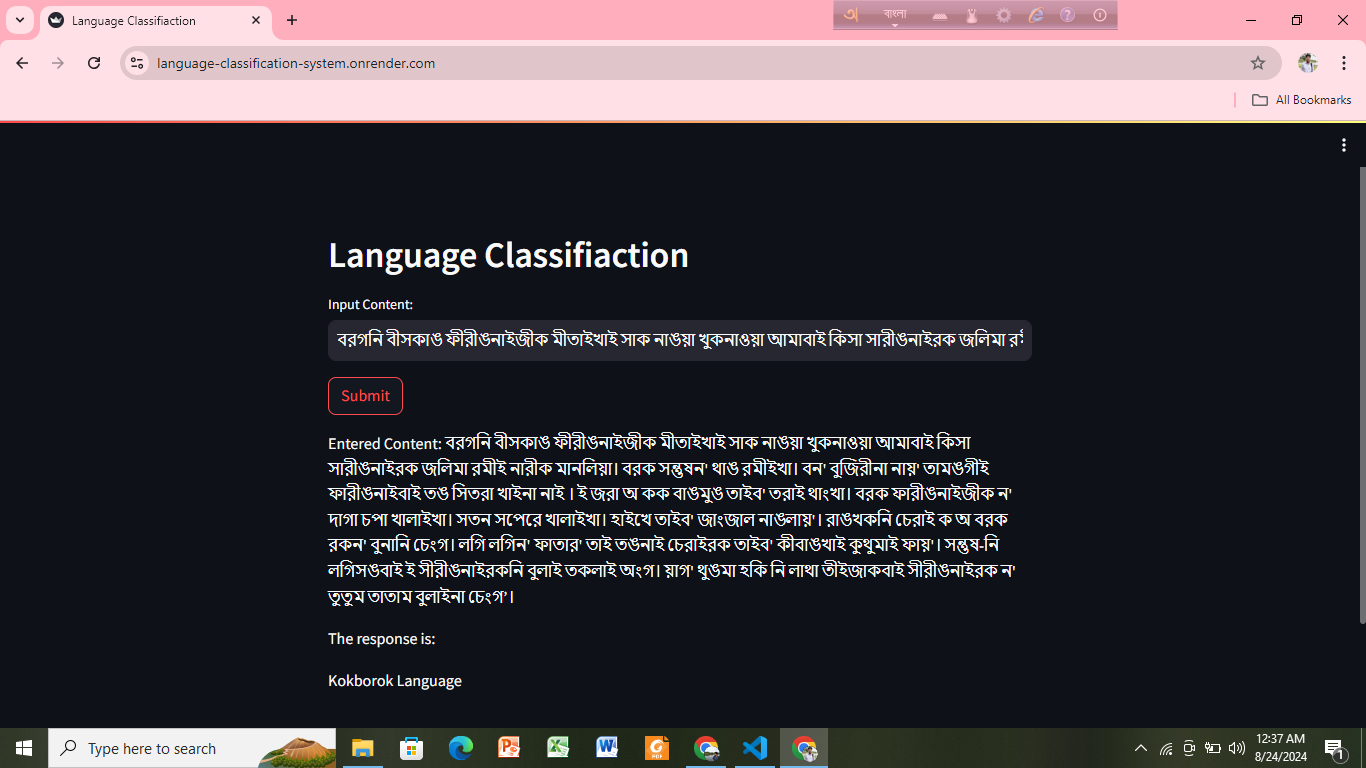Open the webpage's three-dot menu
1366x768 pixels.
[x=1343, y=144]
